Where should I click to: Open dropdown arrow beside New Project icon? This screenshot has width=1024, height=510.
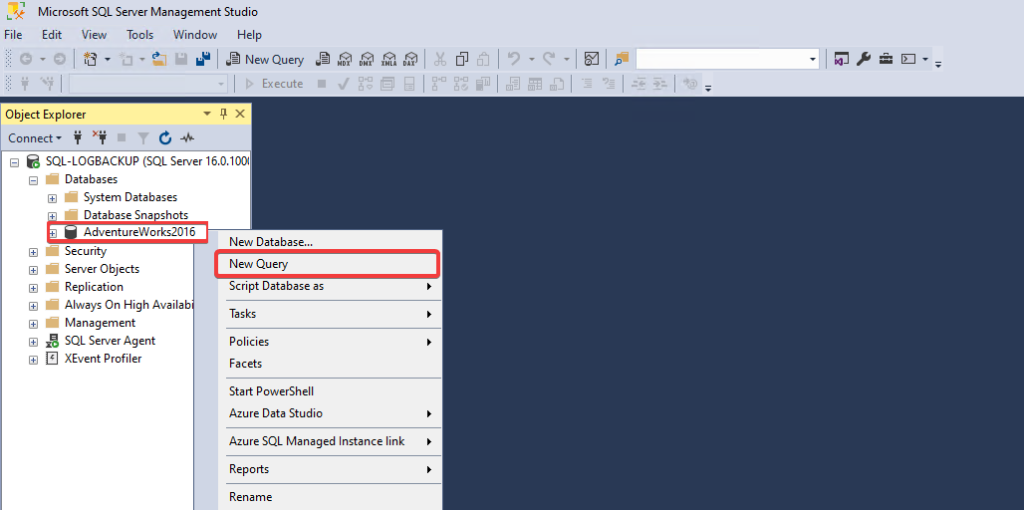(107, 59)
